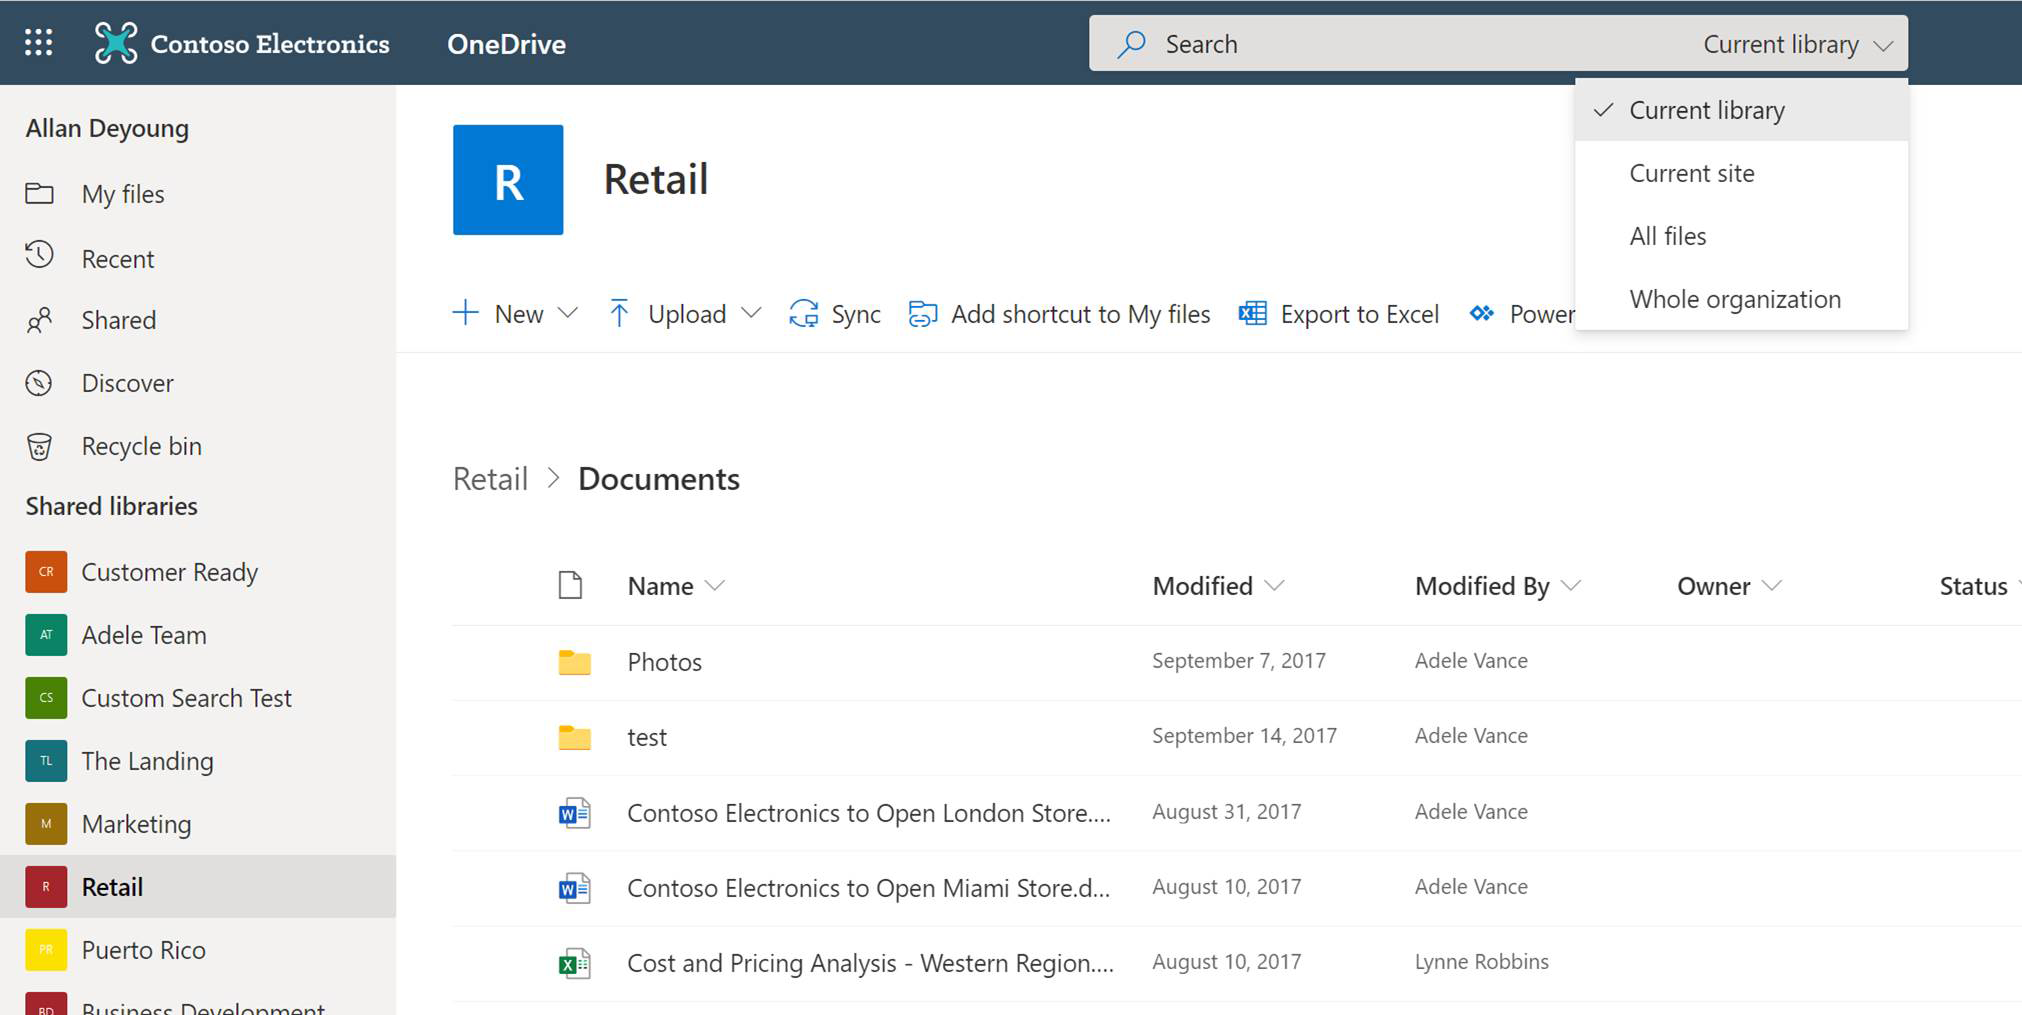Click the large Retail library logo
The height and width of the screenshot is (1015, 2022).
pyautogui.click(x=508, y=180)
